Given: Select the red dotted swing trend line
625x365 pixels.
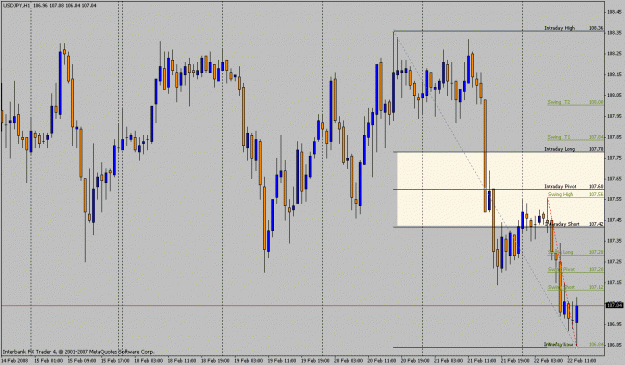Looking at the screenshot, I should (x=562, y=271).
